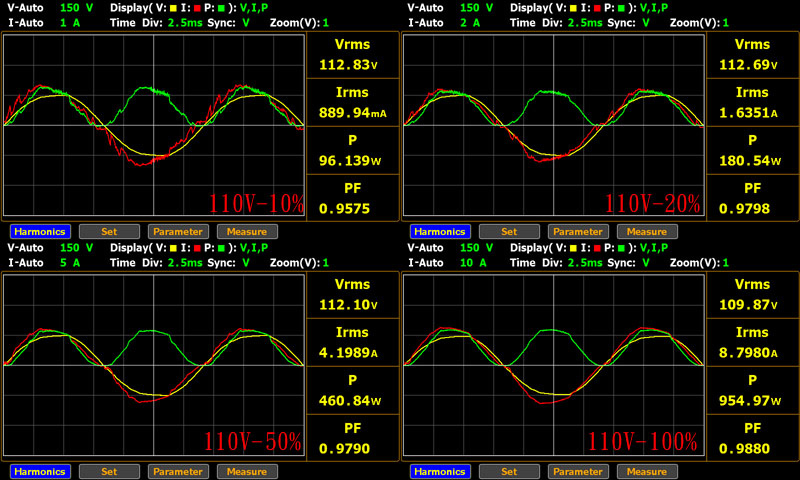
Task: Click the I-Auto 2 A range value
Action: tap(470, 23)
